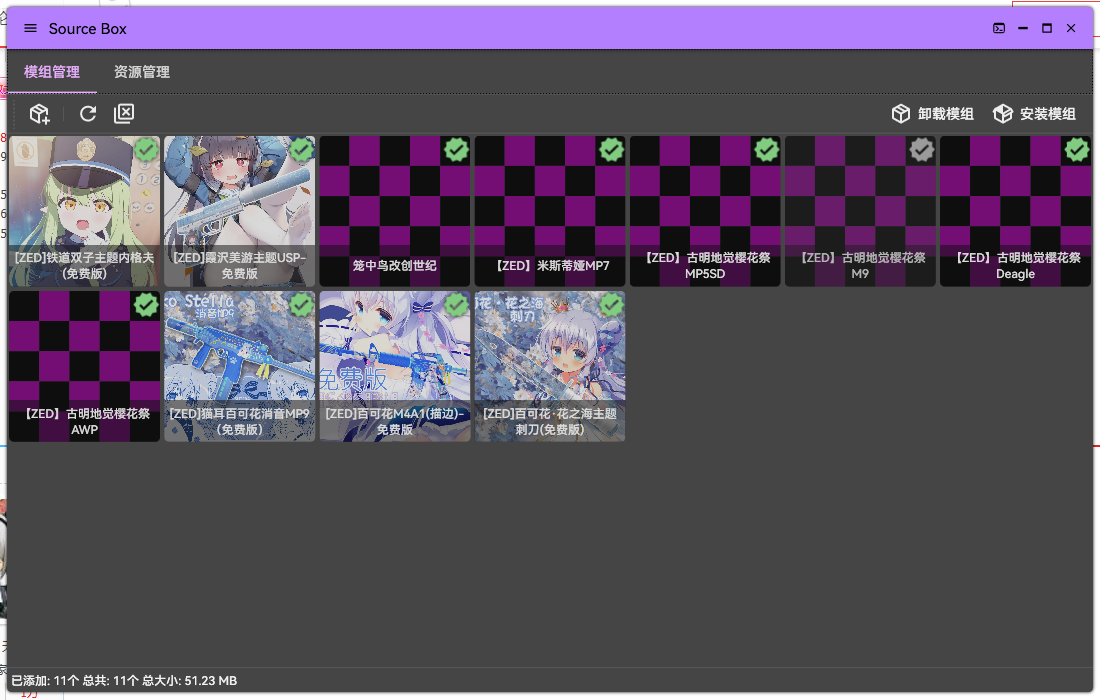This screenshot has width=1100, height=700.
Task: Toggle the check badge on 霞沢美游主题USP card
Action: pos(302,149)
